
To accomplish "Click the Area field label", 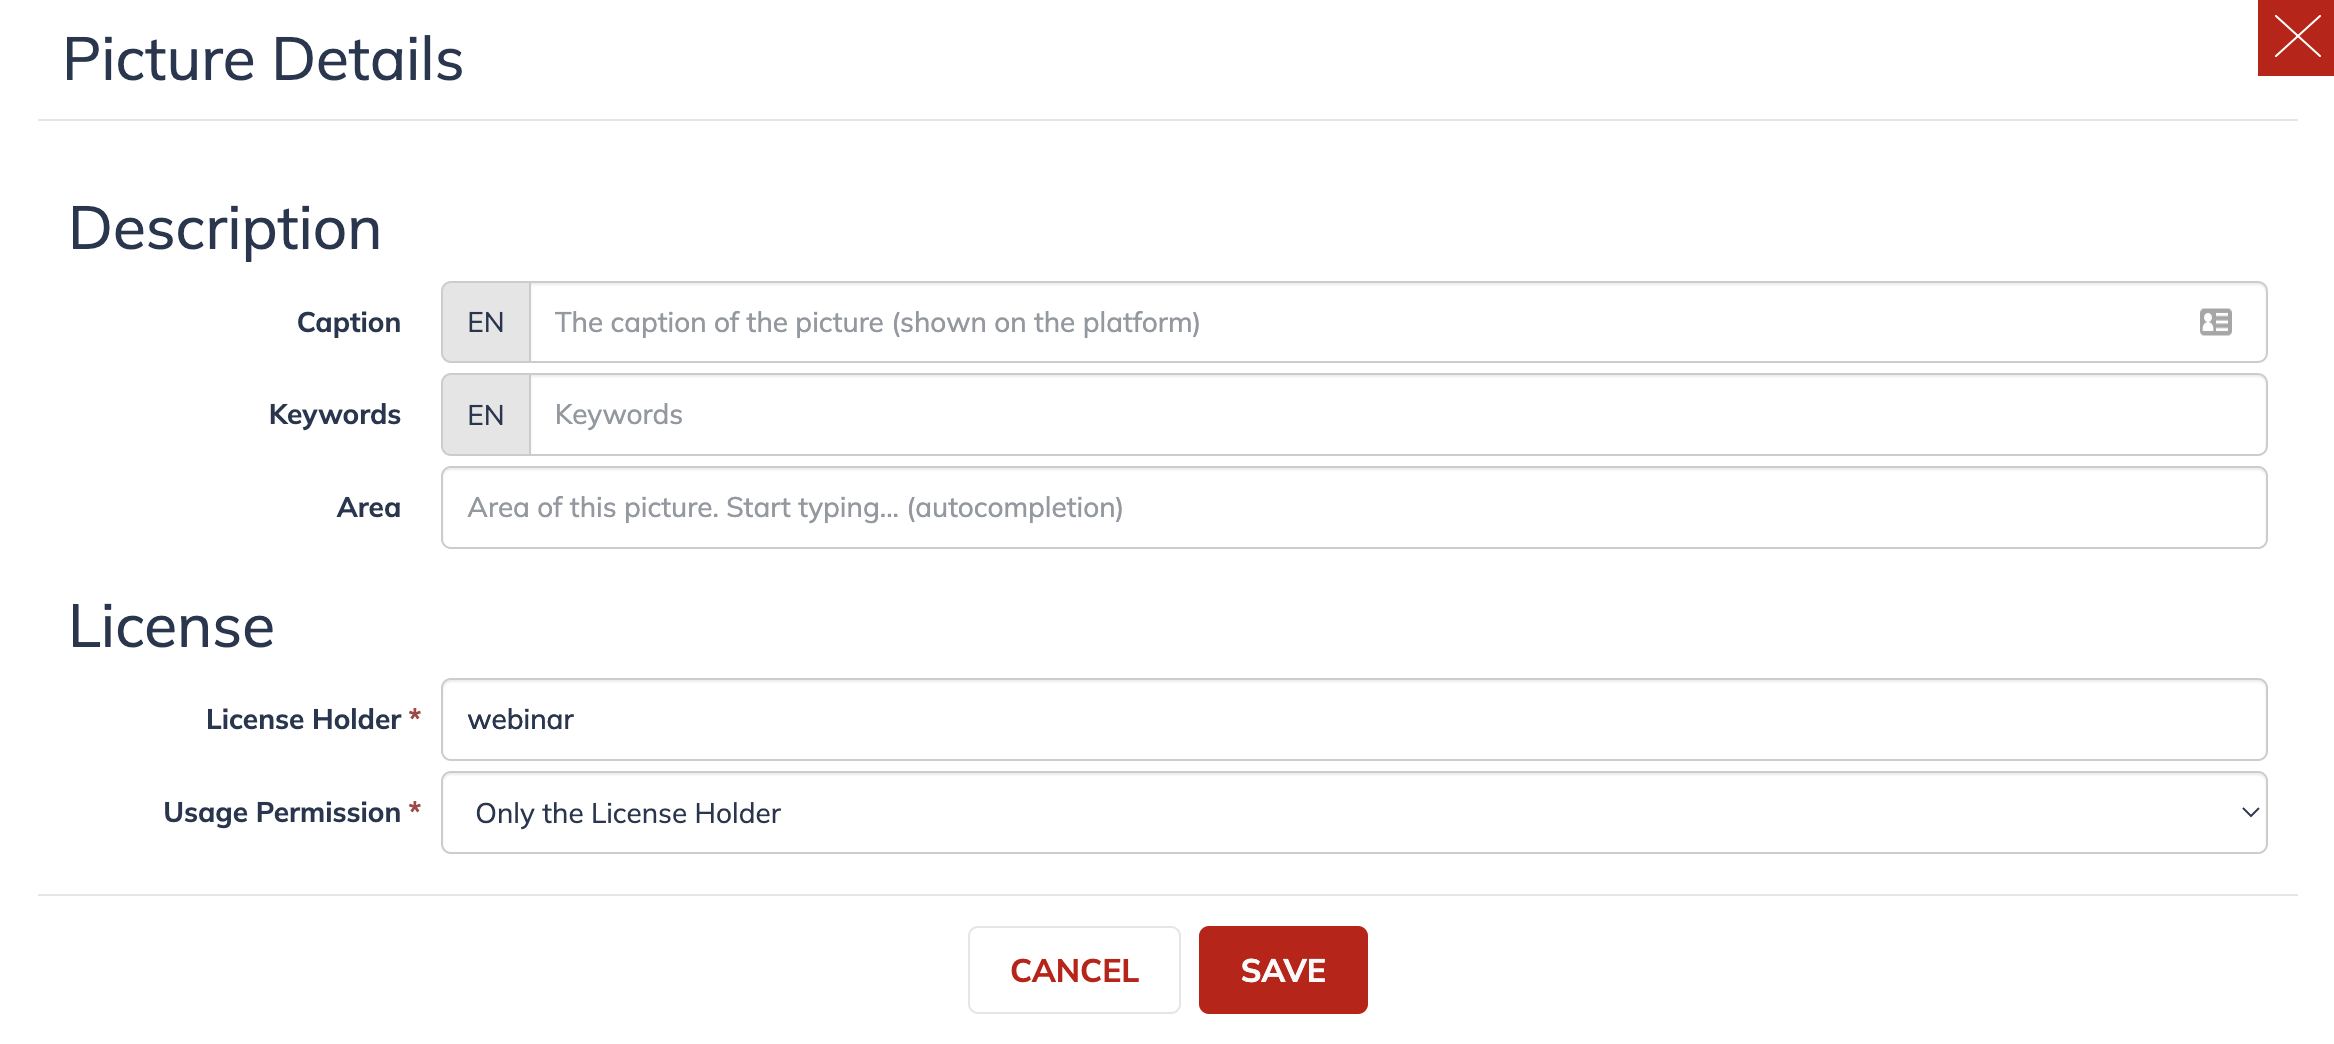I will tap(369, 508).
